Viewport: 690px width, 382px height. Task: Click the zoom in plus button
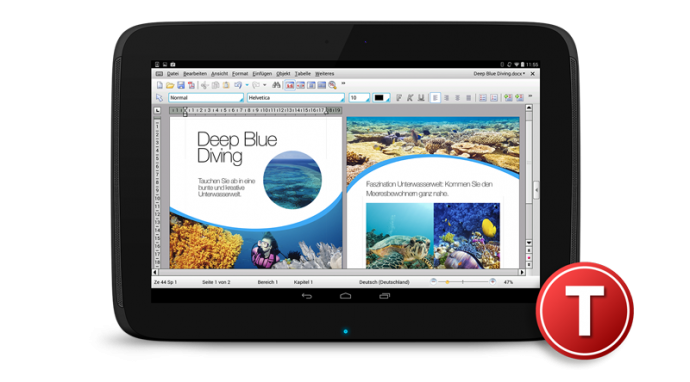coord(492,281)
